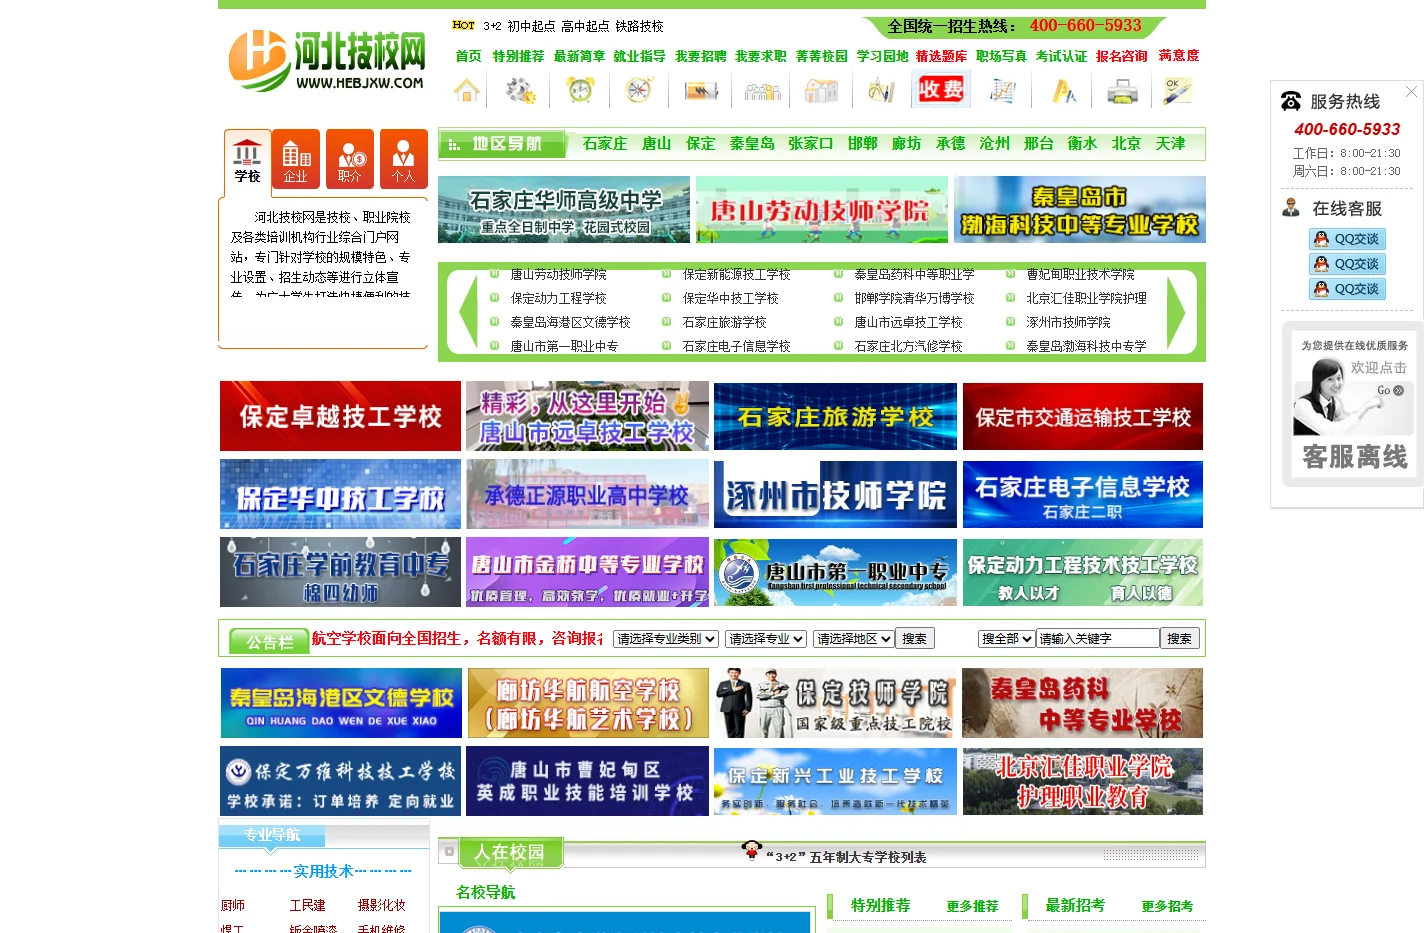Viewport: 1424px width, 933px height.
Task: Click the 搜索 button next to region dropdown
Action: [914, 638]
